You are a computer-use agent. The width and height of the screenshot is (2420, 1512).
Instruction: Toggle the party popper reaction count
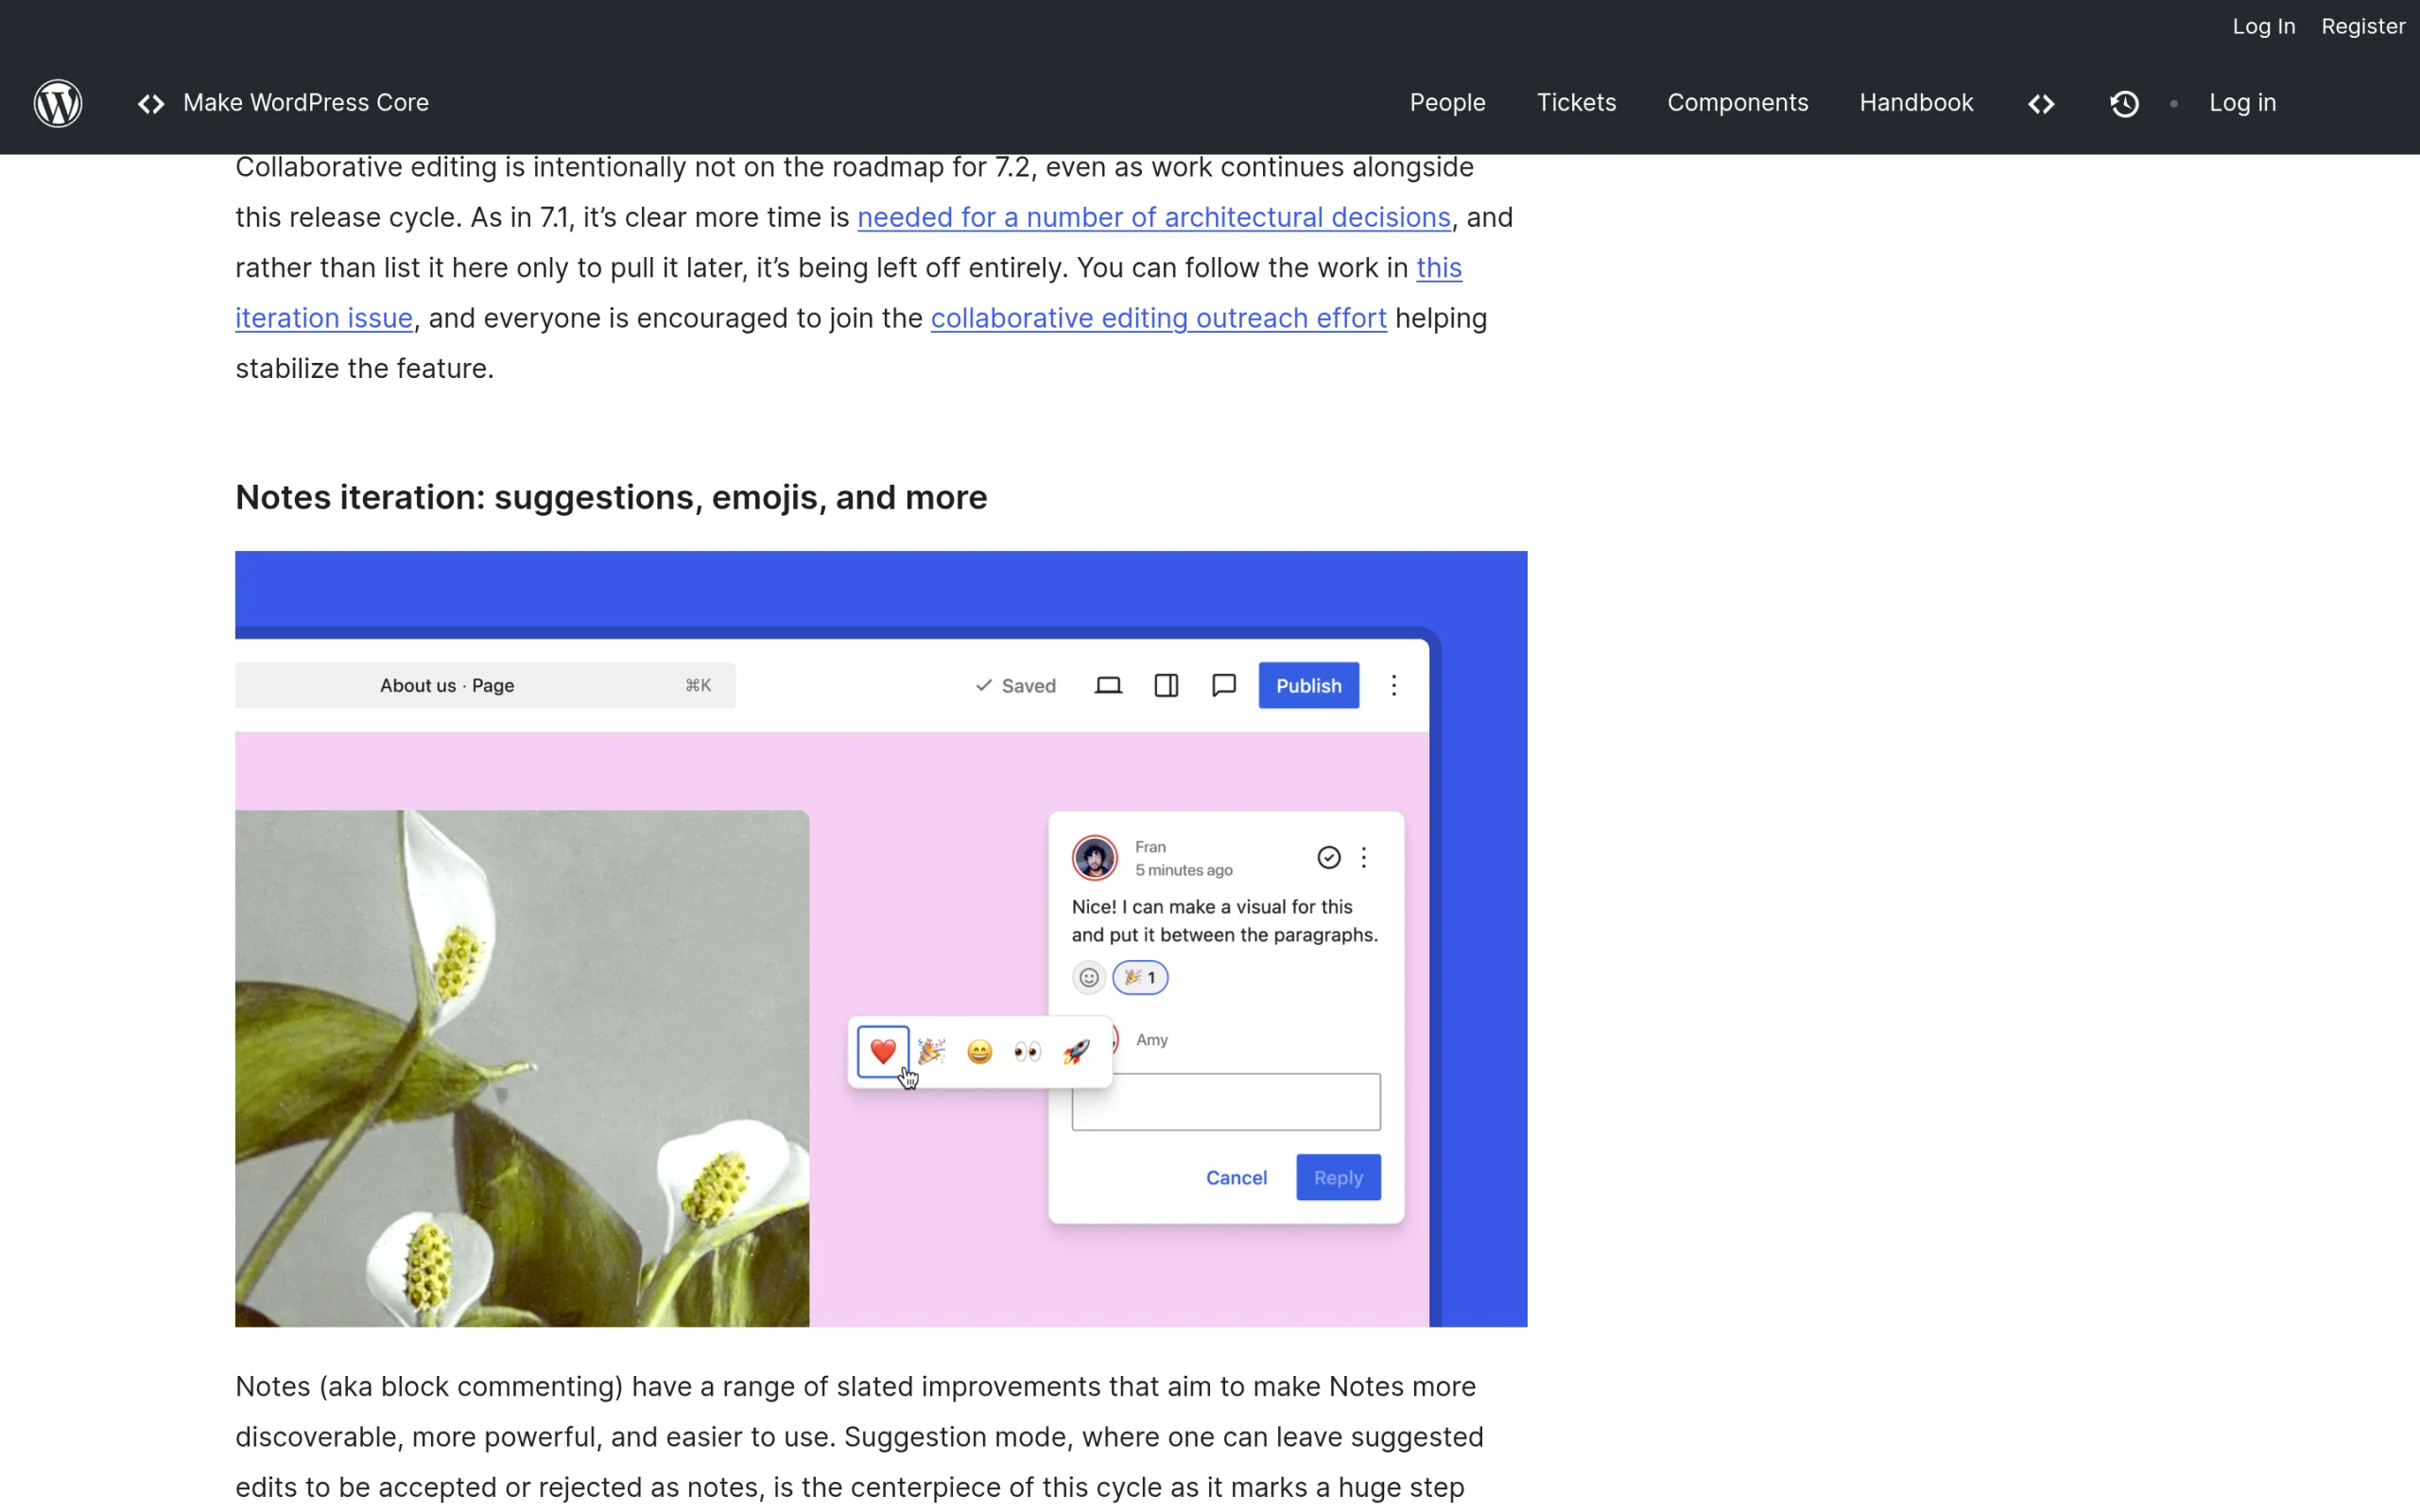tap(1140, 978)
